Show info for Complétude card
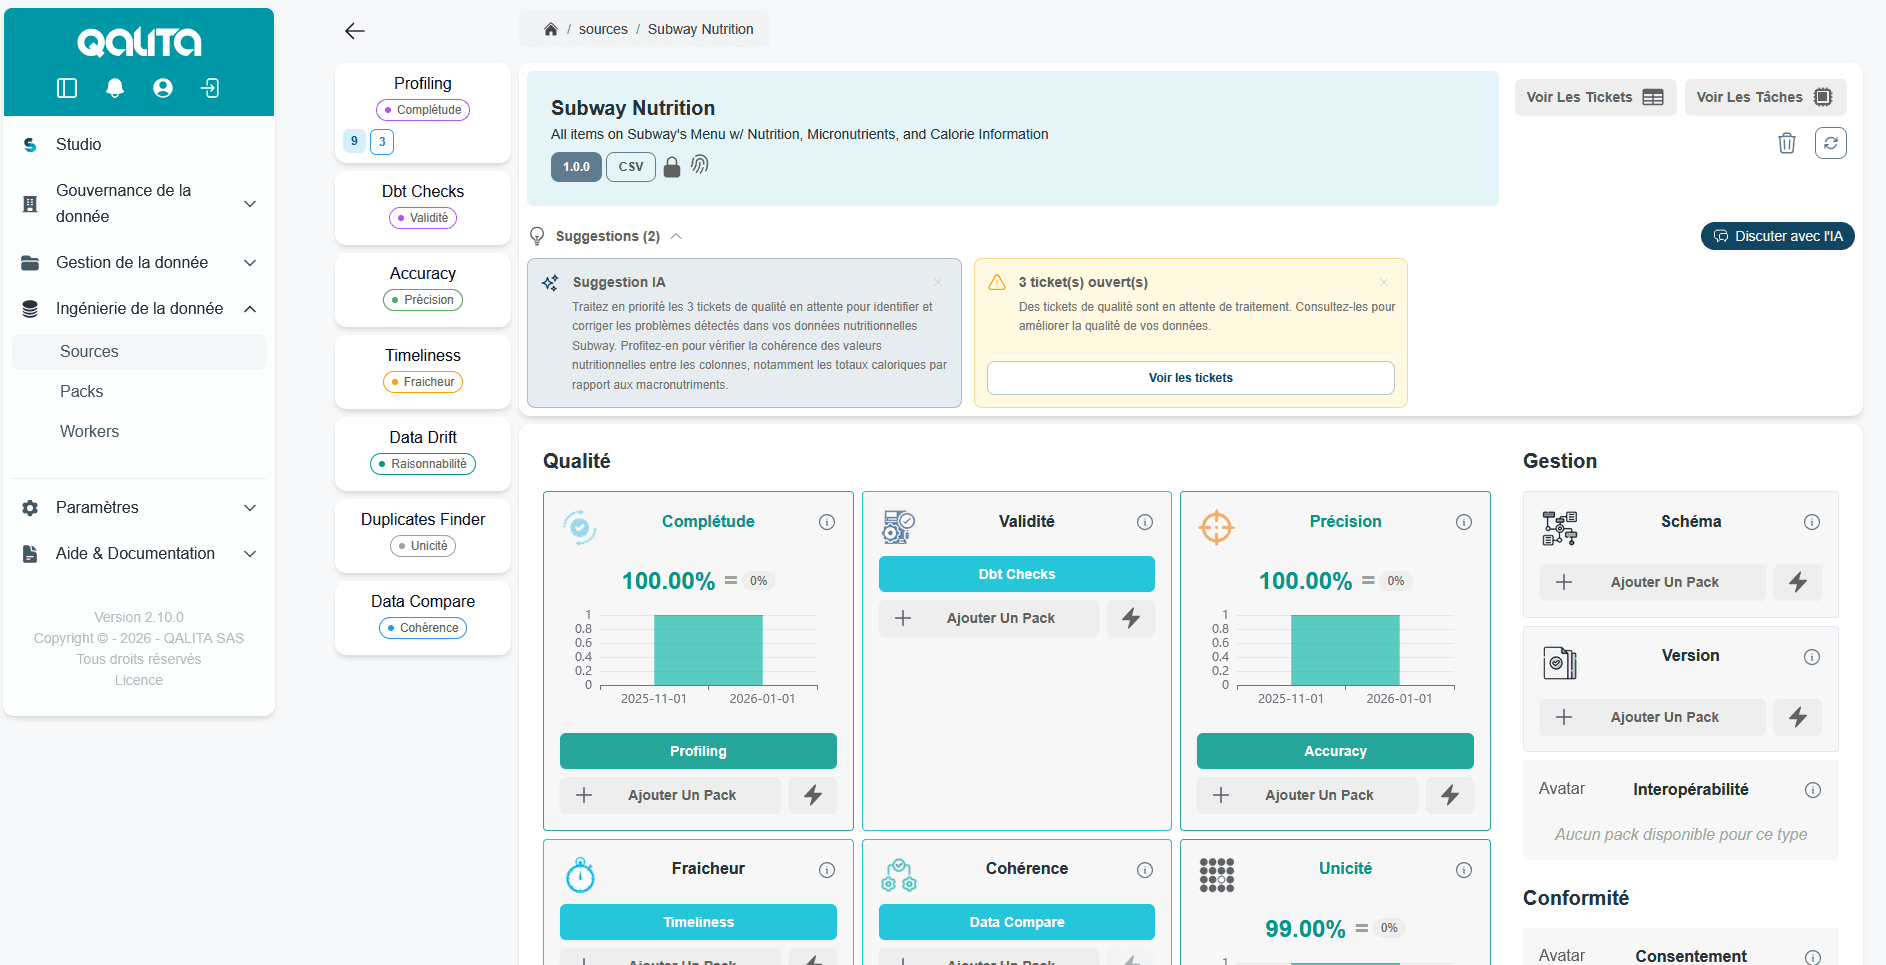The width and height of the screenshot is (1886, 965). pyautogui.click(x=827, y=522)
